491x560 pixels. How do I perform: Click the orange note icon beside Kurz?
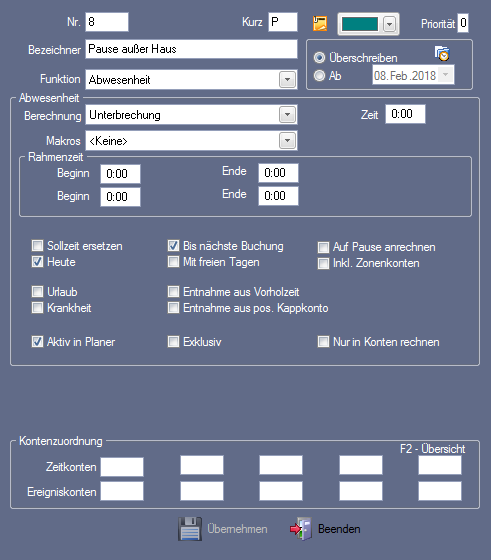tap(320, 24)
